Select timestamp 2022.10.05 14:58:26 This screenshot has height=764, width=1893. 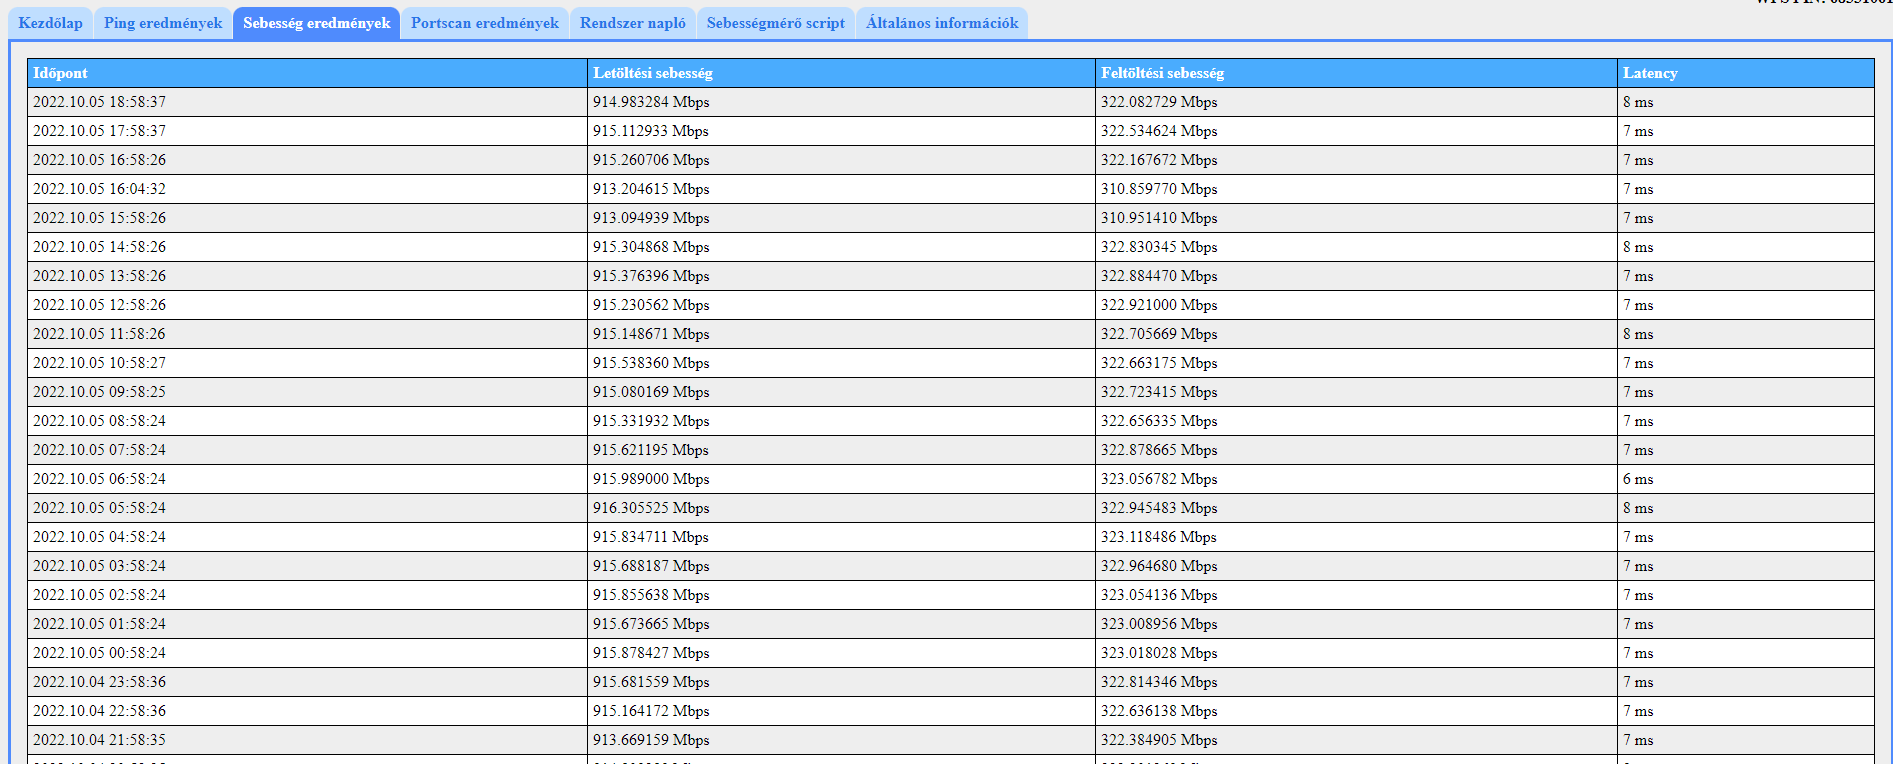[100, 247]
